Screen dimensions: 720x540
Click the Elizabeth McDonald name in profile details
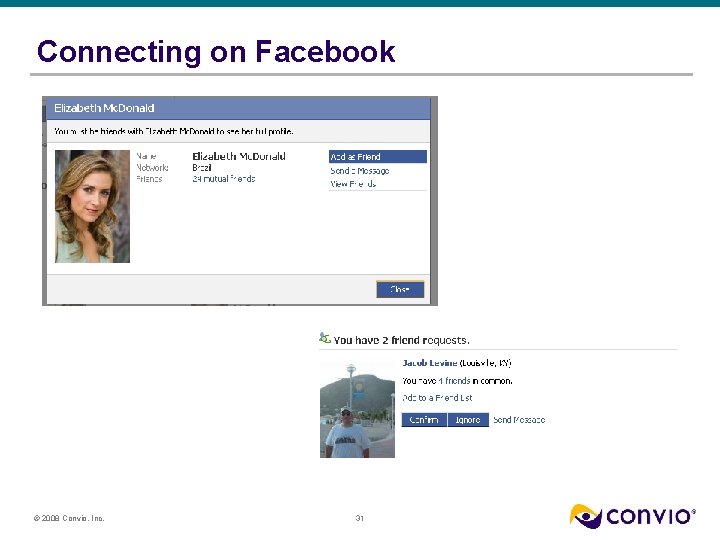click(239, 156)
